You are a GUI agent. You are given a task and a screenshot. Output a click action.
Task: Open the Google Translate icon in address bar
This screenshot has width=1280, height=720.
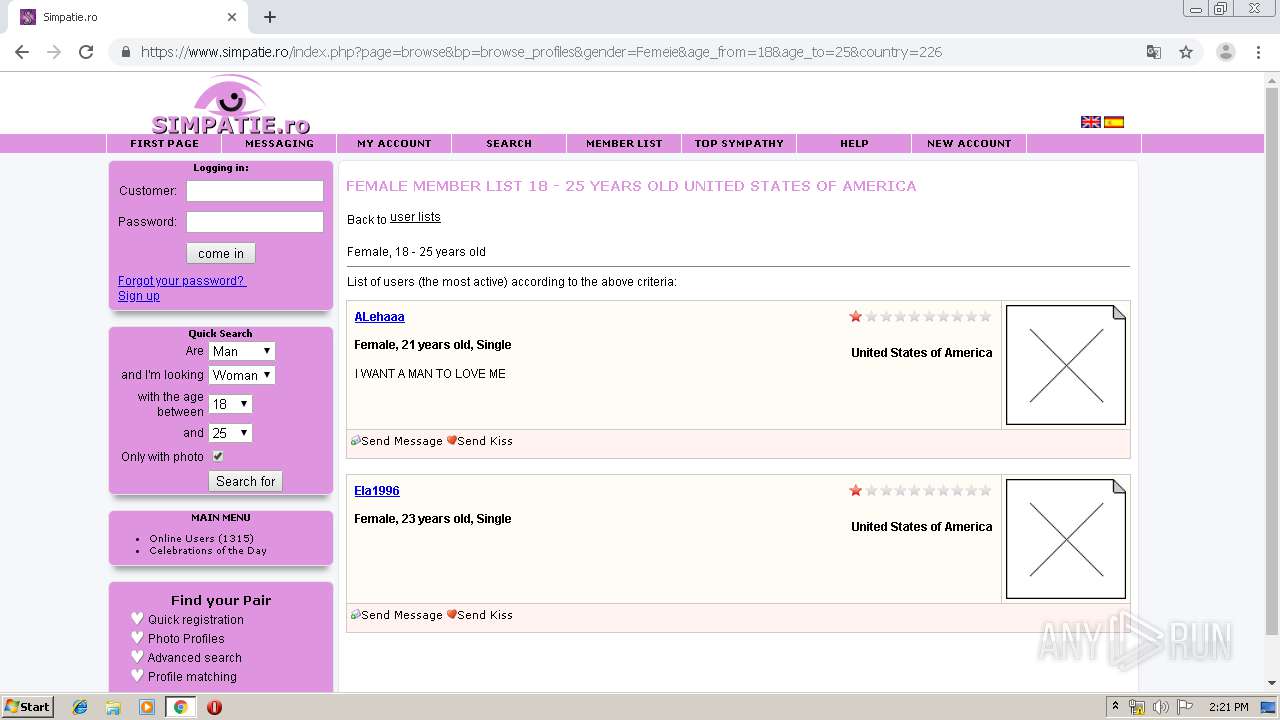[x=1154, y=52]
